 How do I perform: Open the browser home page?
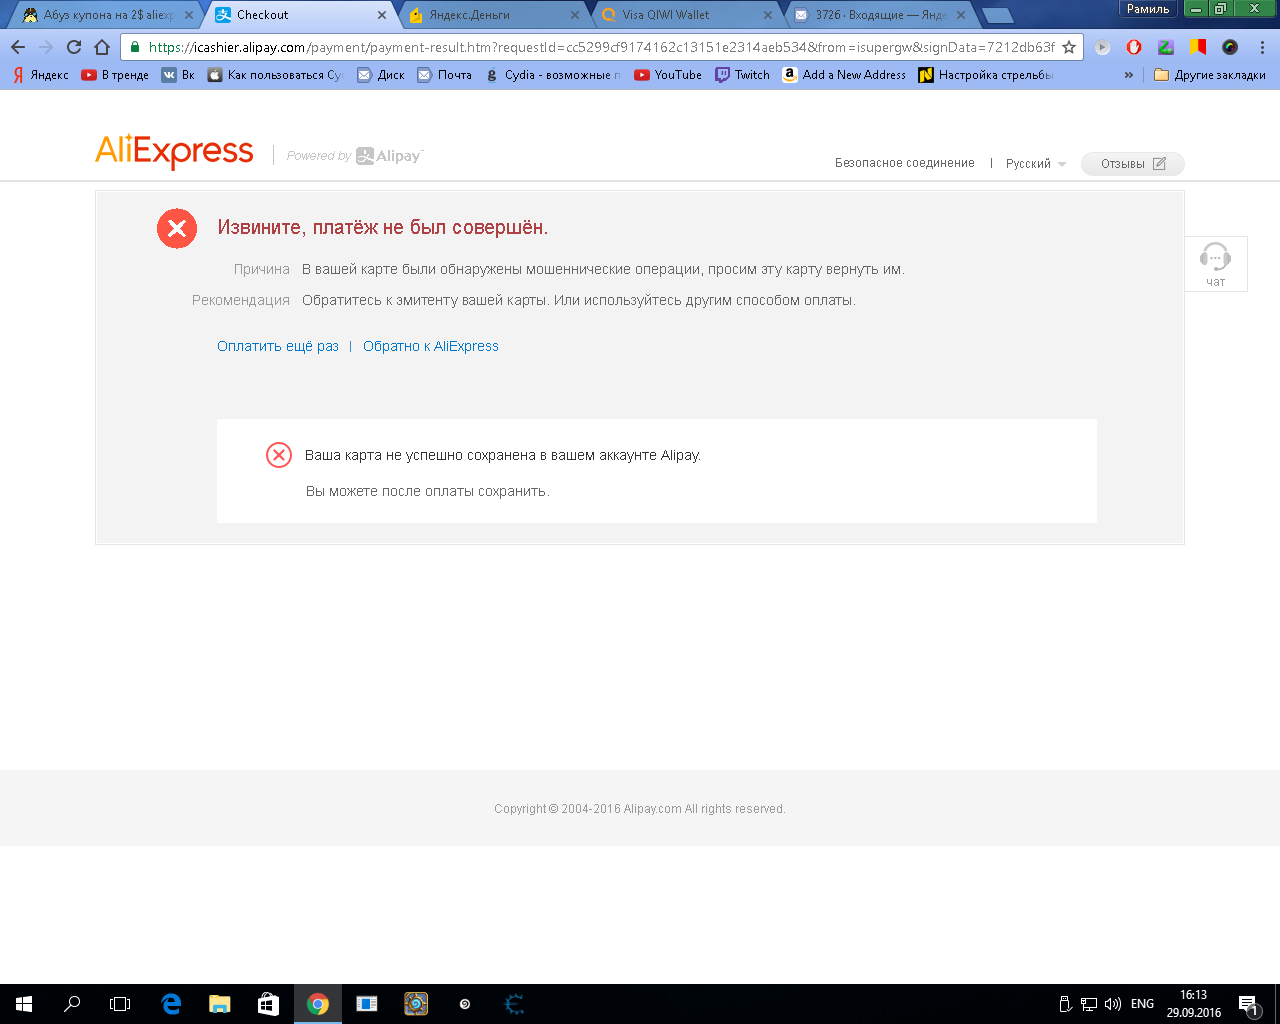[x=102, y=47]
